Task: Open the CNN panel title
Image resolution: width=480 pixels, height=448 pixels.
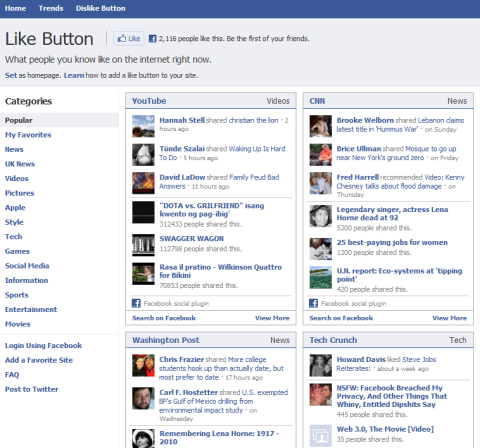Action: coord(317,101)
